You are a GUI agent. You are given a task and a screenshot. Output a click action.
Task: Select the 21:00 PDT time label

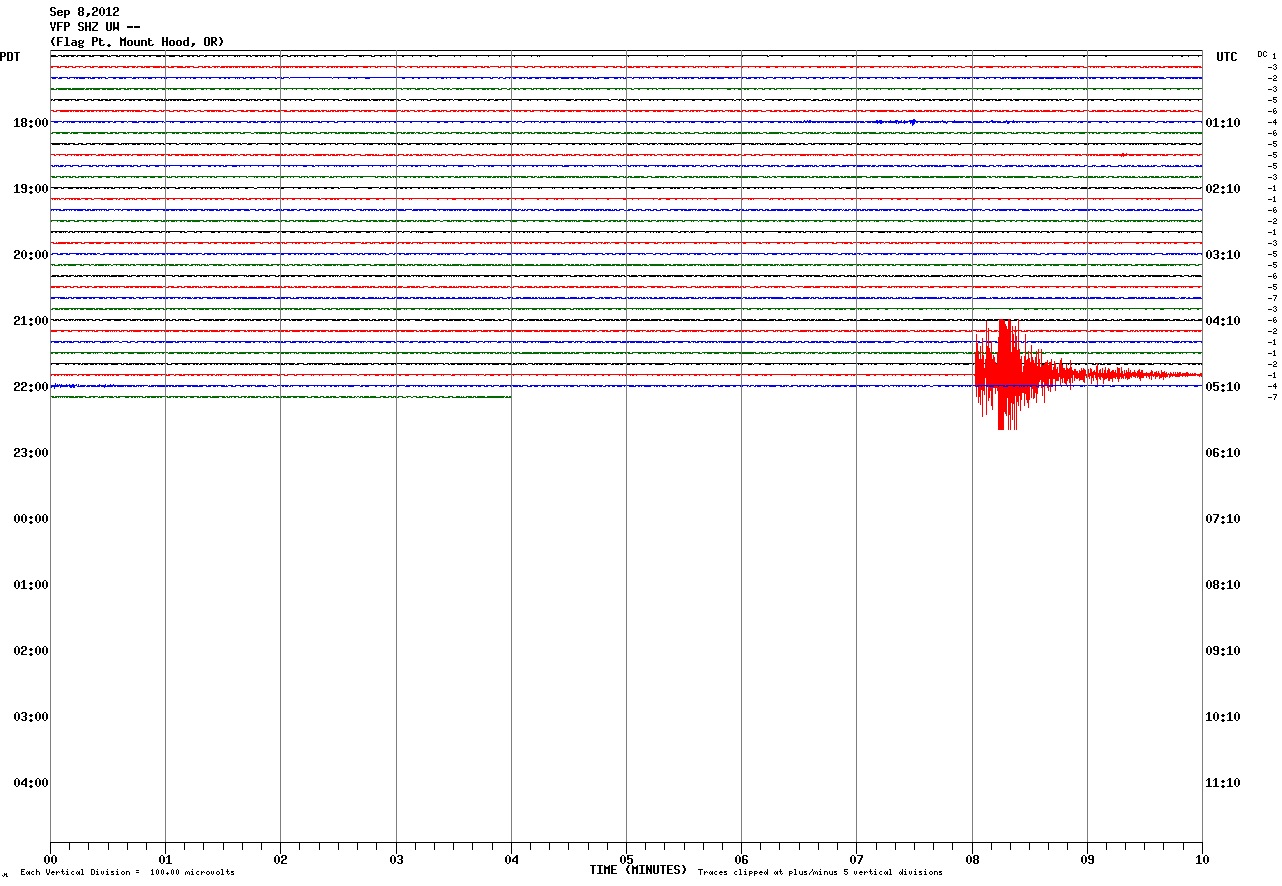(x=30, y=321)
